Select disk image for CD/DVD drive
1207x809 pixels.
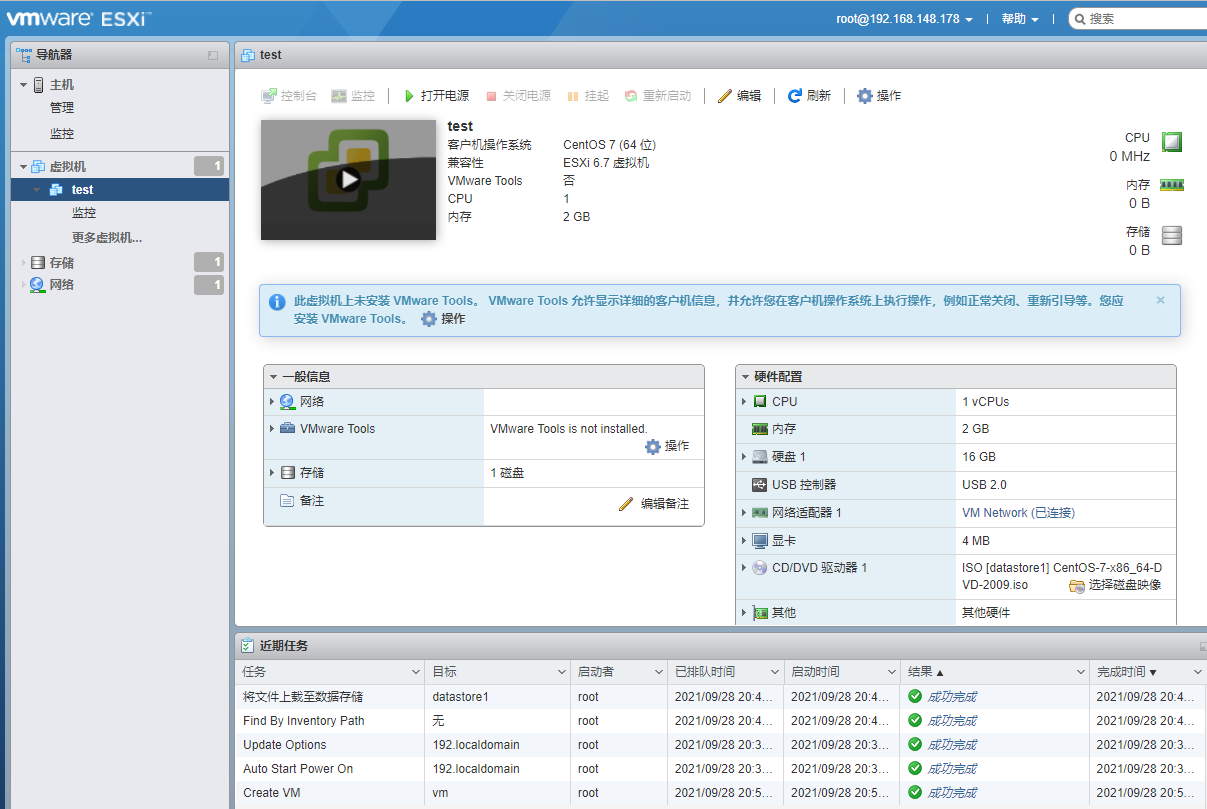tap(1114, 585)
